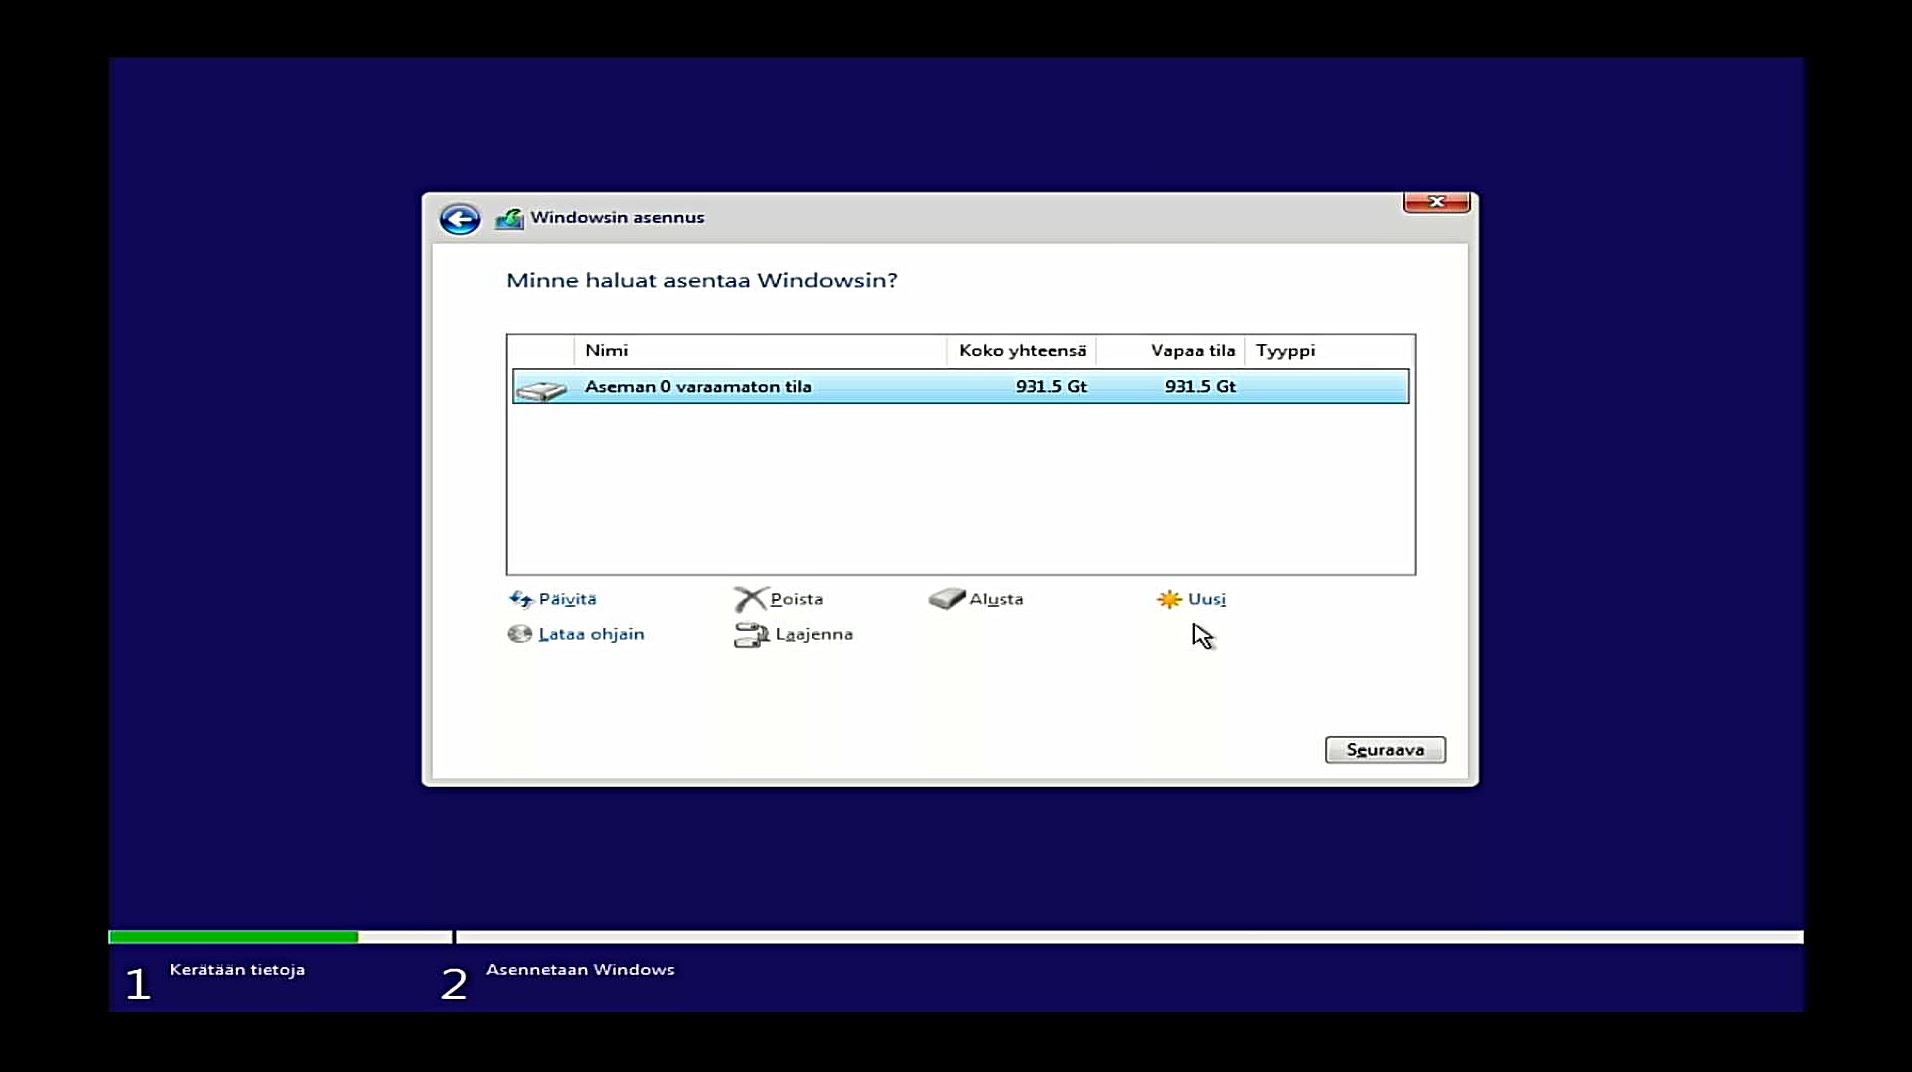Sort by the Koko yhteensä column header
The width and height of the screenshot is (1912, 1072).
[1022, 351]
